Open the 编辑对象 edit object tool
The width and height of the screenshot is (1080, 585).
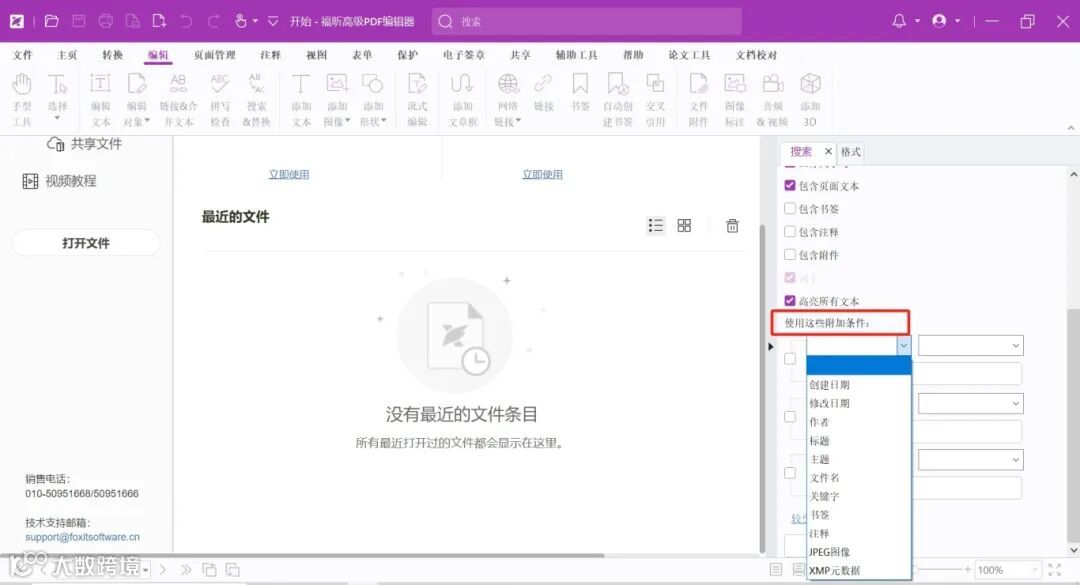(x=136, y=100)
